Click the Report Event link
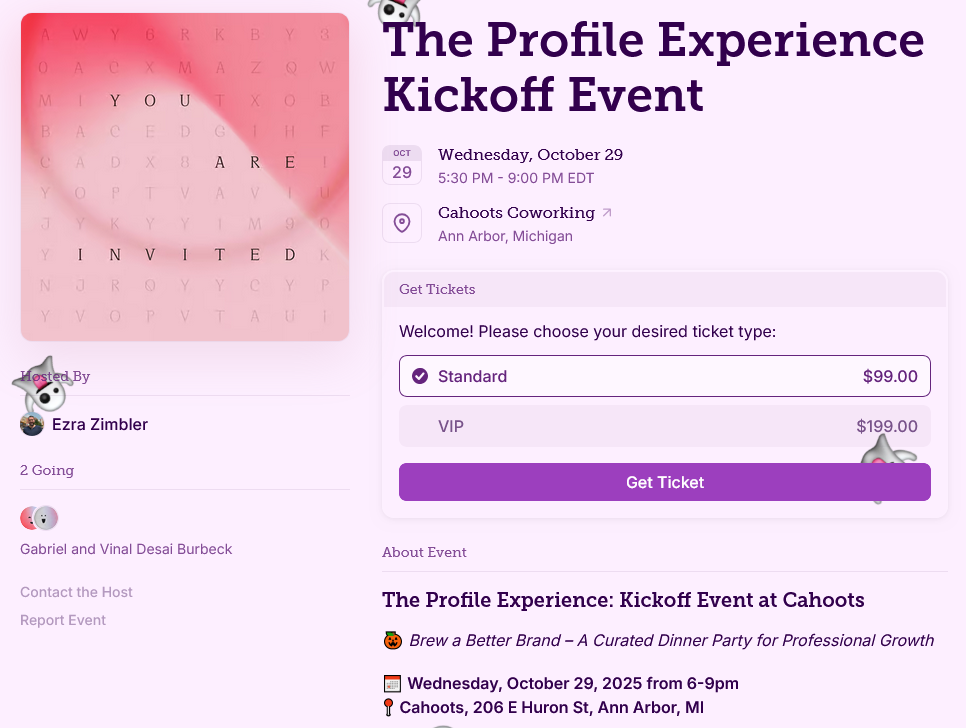Screen dimensions: 966x728 point(63,620)
